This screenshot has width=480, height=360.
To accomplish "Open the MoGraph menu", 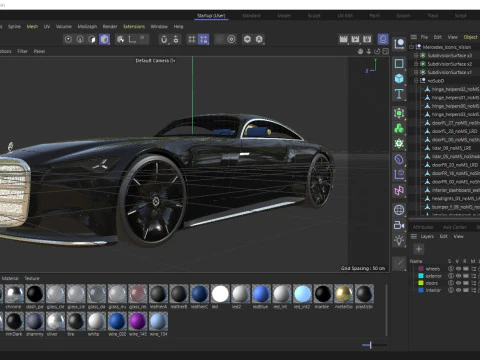I will tap(87, 26).
